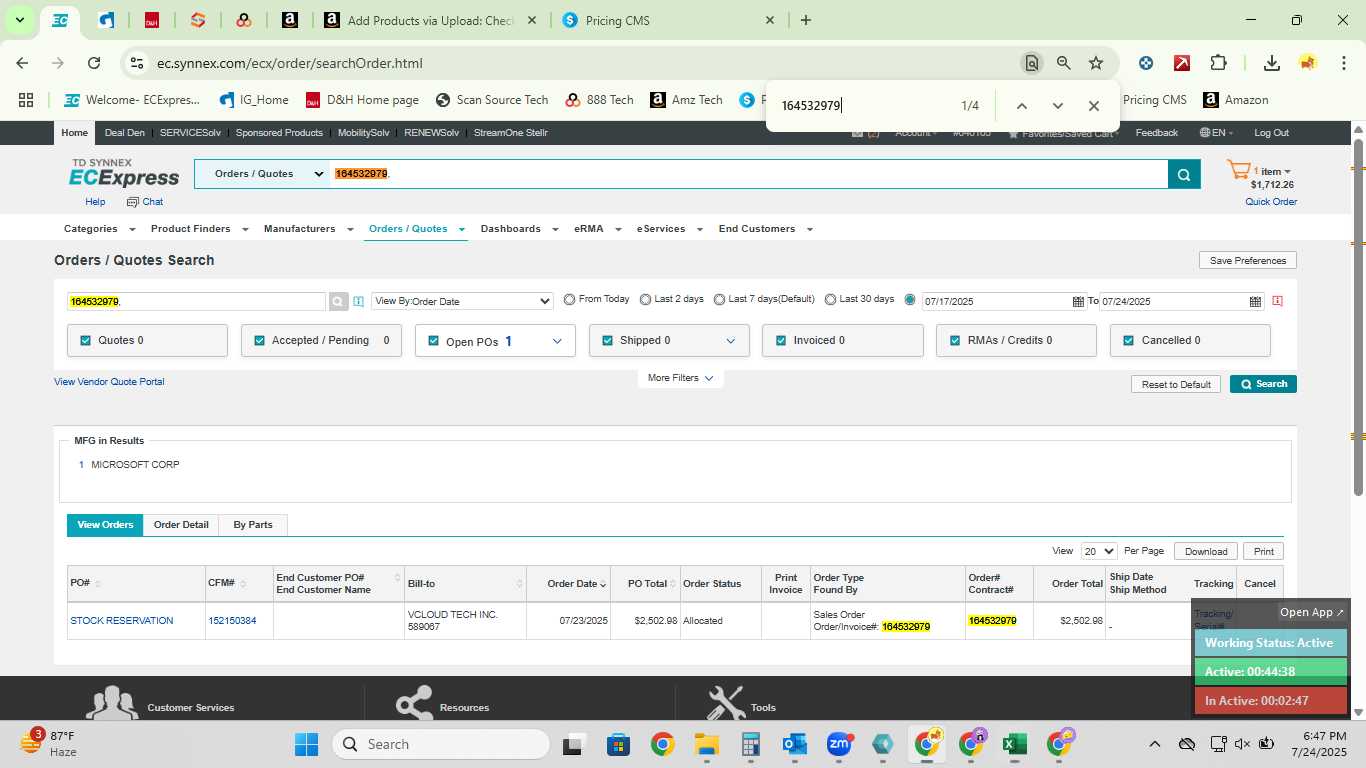Switch to the By Parts tab
This screenshot has width=1366, height=768.
pos(253,525)
